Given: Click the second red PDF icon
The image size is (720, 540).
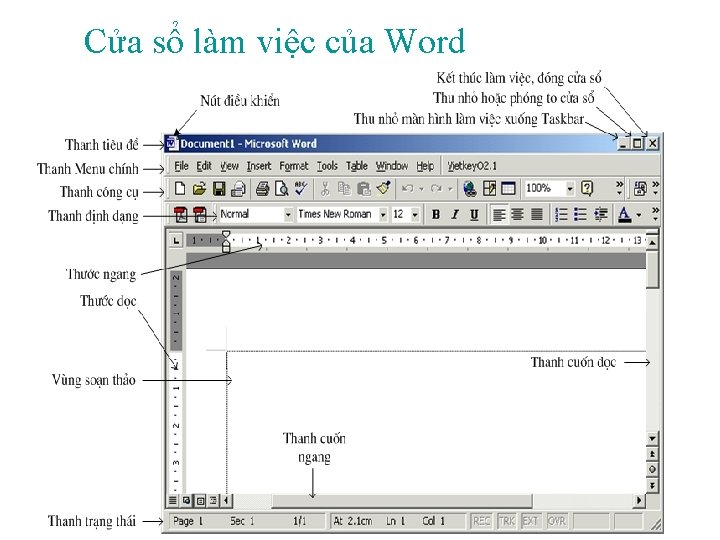Looking at the screenshot, I should click(200, 214).
